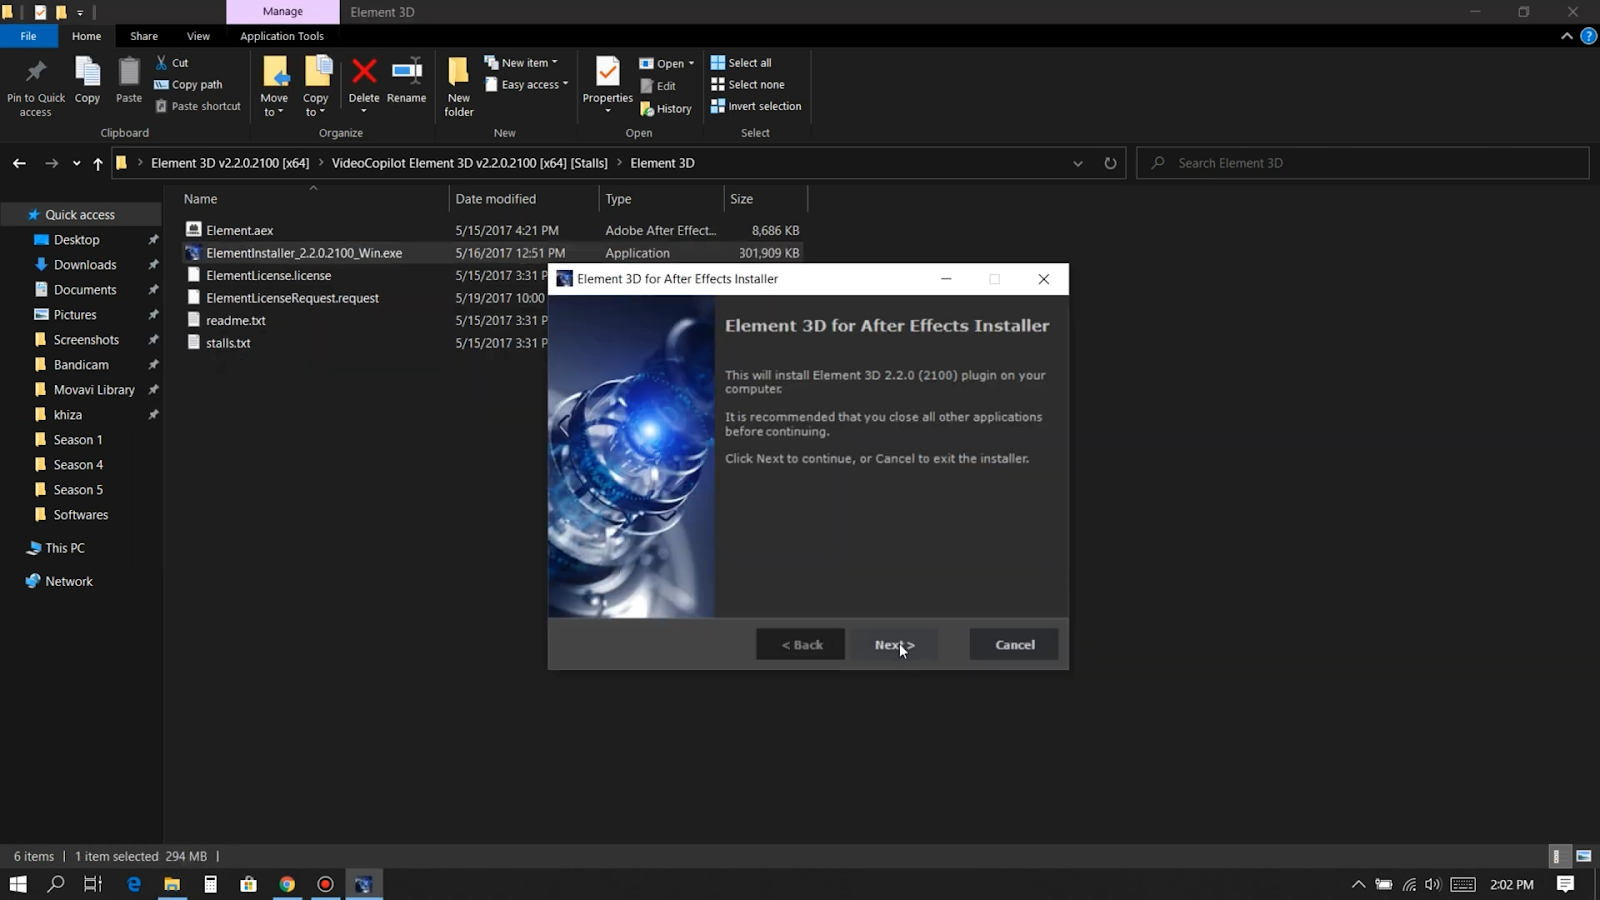The image size is (1600, 900).
Task: Select Copy path command
Action: [x=188, y=84]
